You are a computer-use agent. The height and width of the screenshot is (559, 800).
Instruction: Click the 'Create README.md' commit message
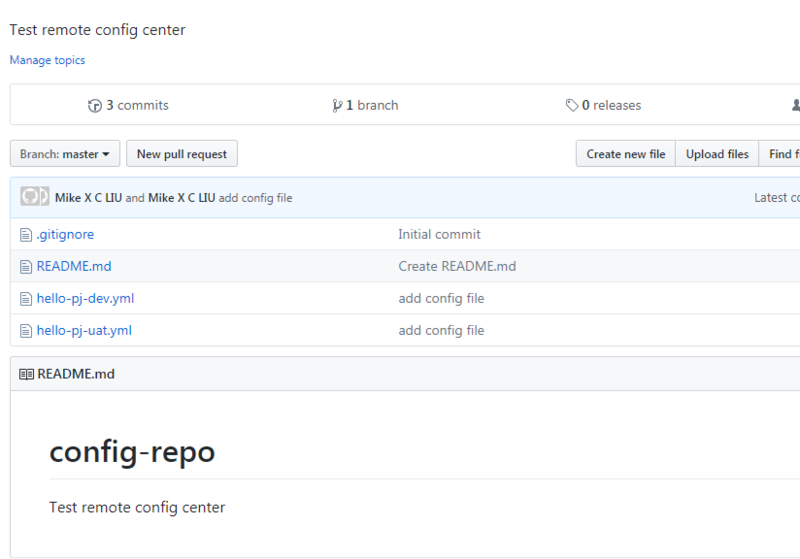coord(457,266)
